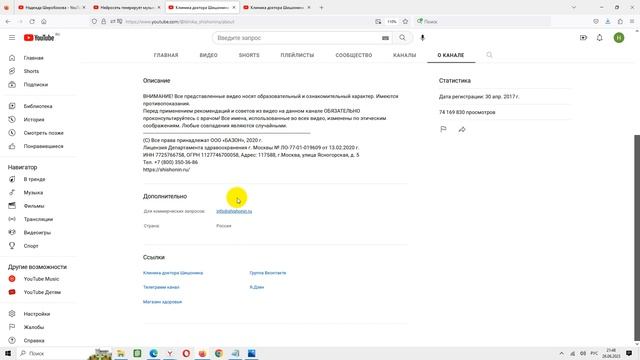The image size is (640, 360).
Task: Switch to channel SHORTS tab
Action: point(249,55)
